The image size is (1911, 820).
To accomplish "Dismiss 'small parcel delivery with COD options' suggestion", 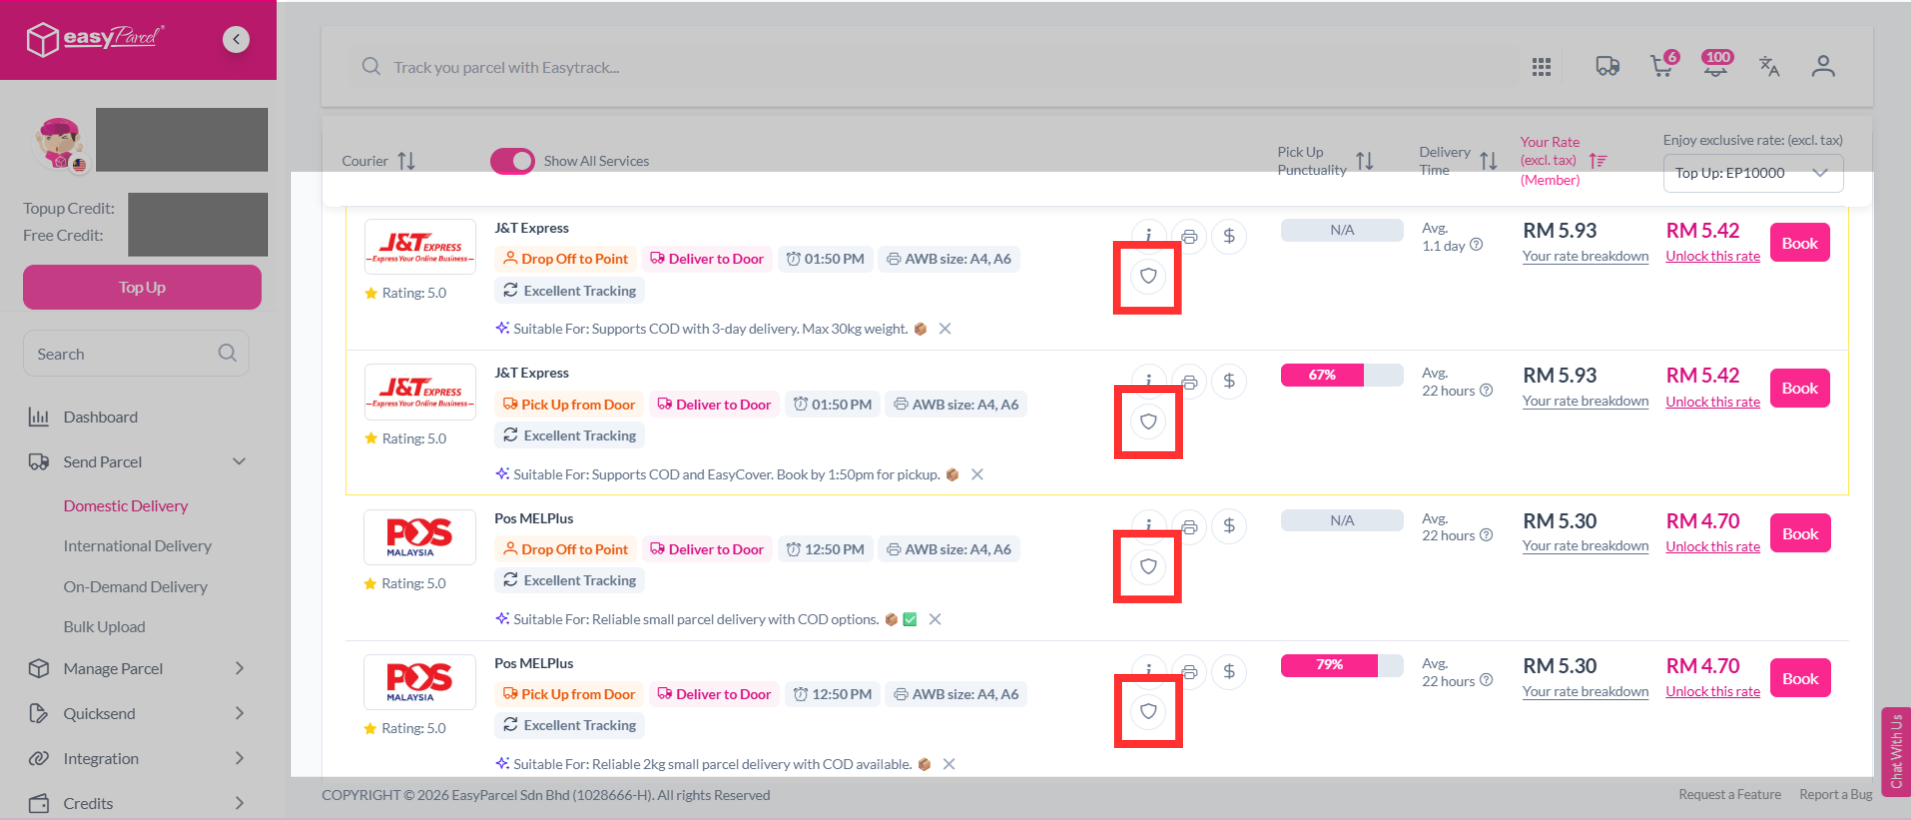I will point(935,619).
